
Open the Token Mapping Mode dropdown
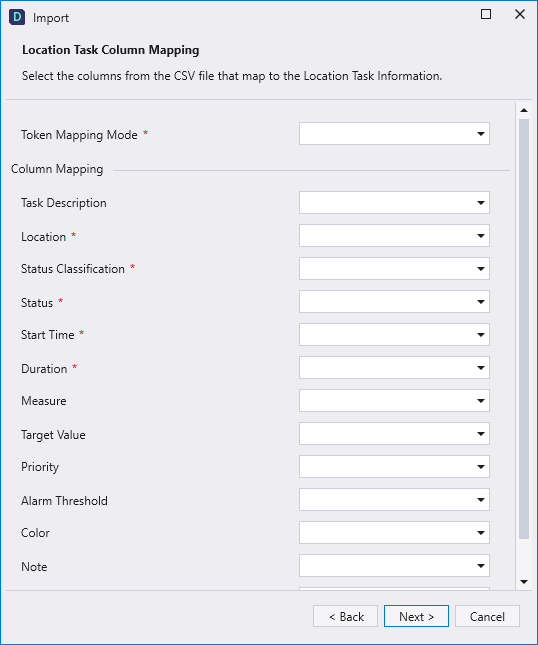(394, 134)
